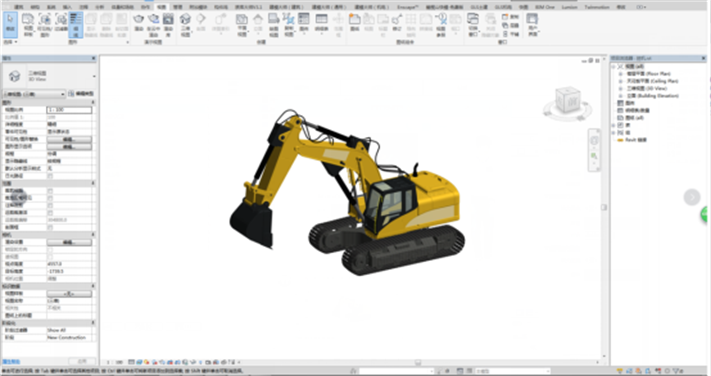Open the Switch Windows tool
This screenshot has height=376, width=711.
(x=473, y=24)
